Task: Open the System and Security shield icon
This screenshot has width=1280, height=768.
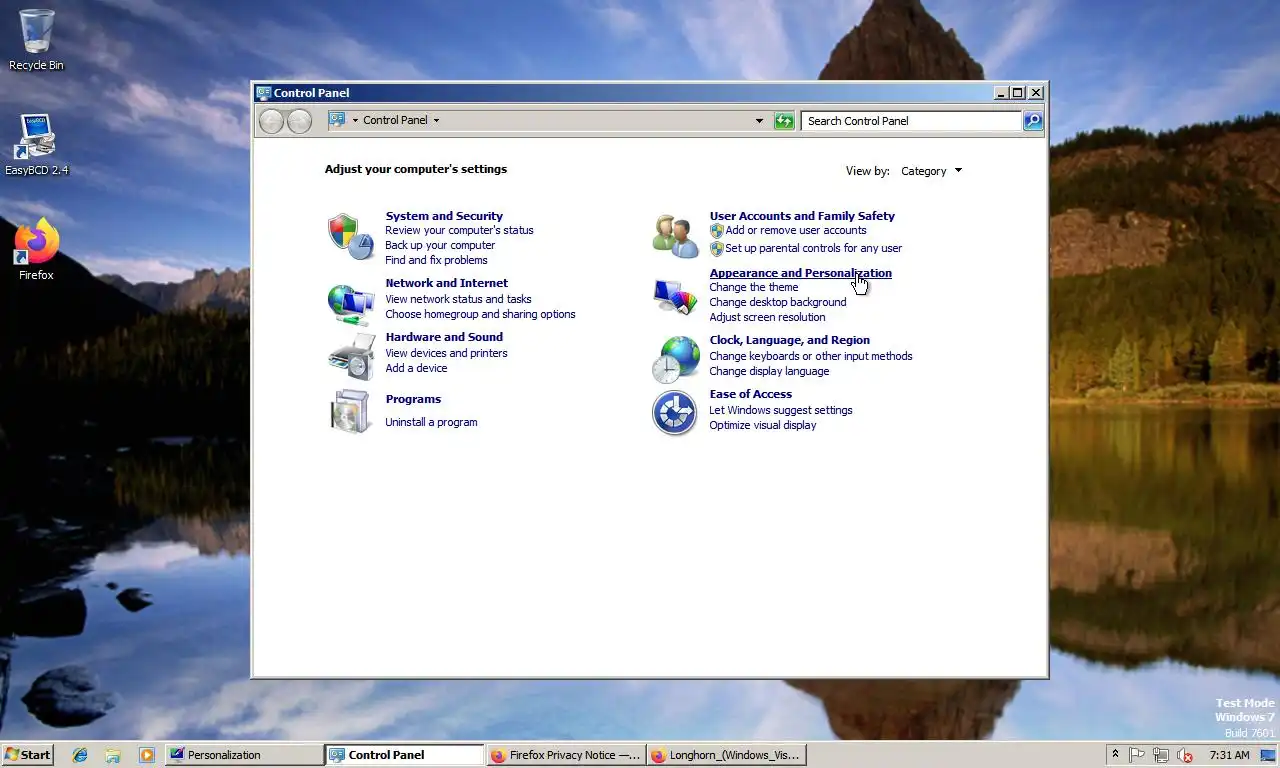Action: (350, 236)
